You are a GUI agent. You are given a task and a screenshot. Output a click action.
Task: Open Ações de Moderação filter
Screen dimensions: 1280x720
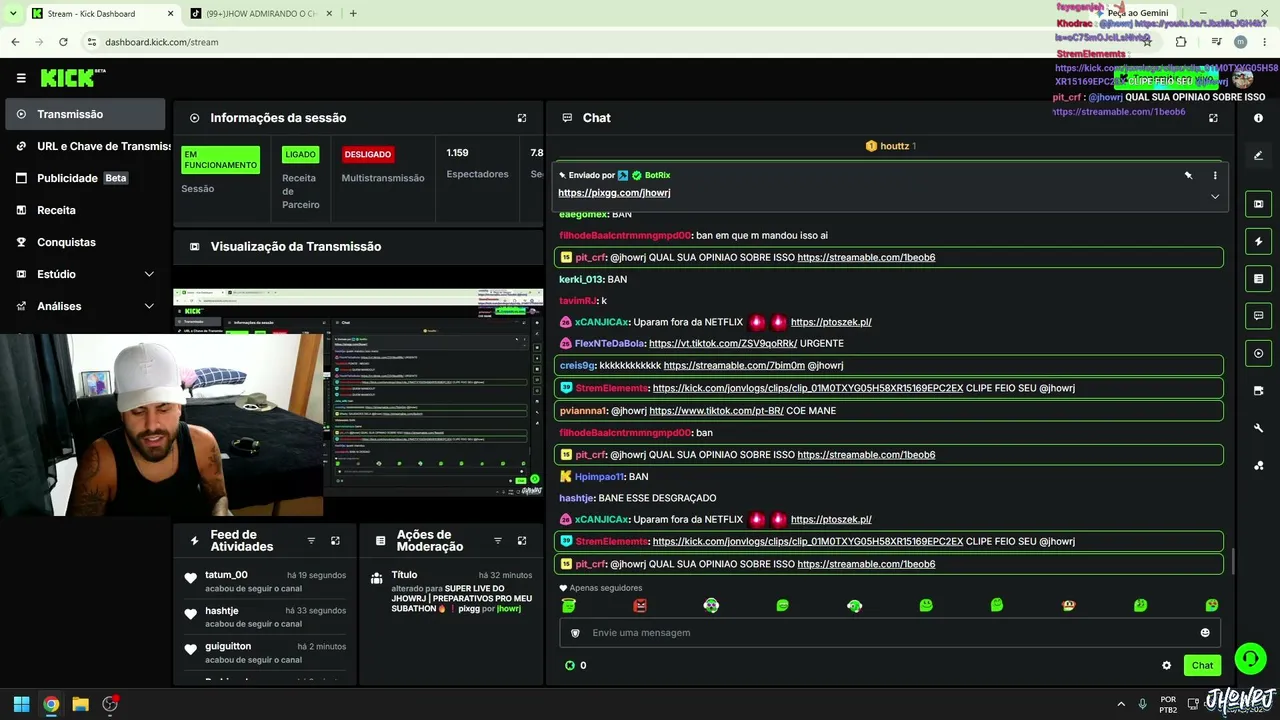(498, 541)
